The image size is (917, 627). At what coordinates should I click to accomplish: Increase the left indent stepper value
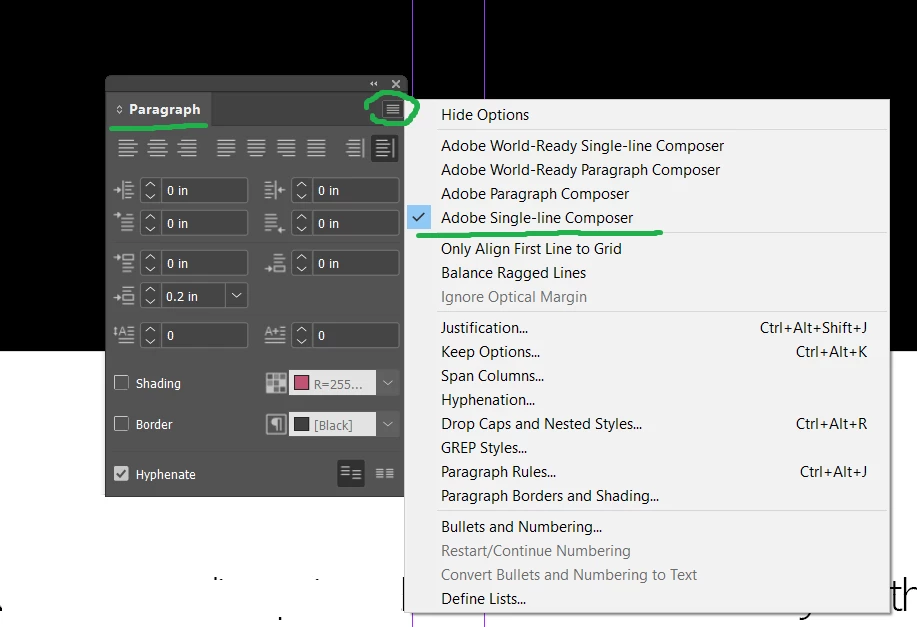[150, 184]
